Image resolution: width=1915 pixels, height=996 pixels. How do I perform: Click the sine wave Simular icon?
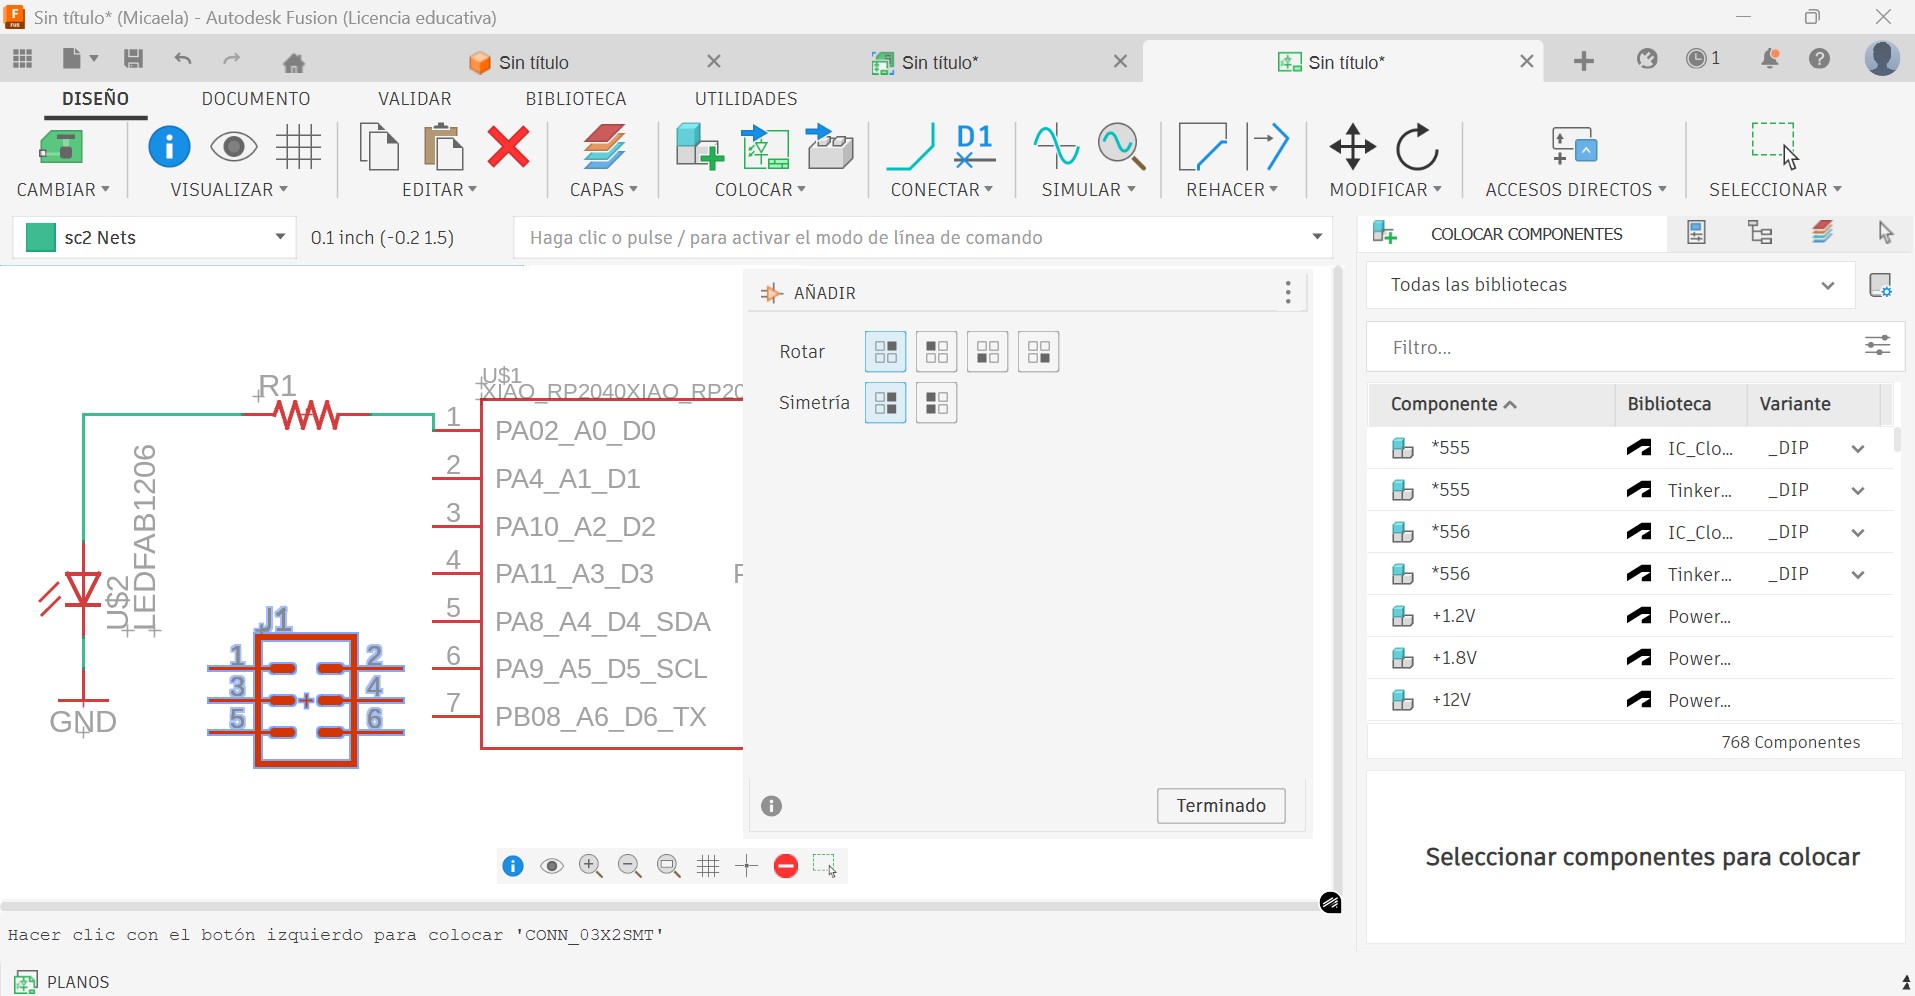1056,147
